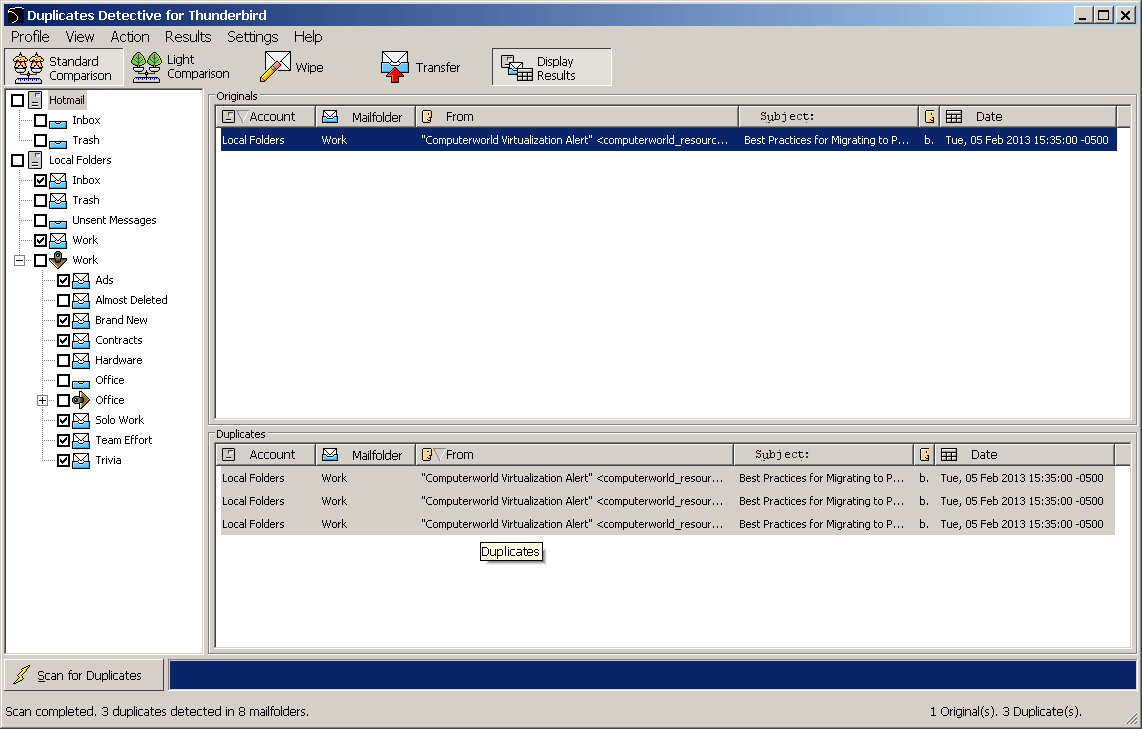Image resolution: width=1142 pixels, height=729 pixels.
Task: Click the Hotmail account icon in tree
Action: tap(36, 100)
